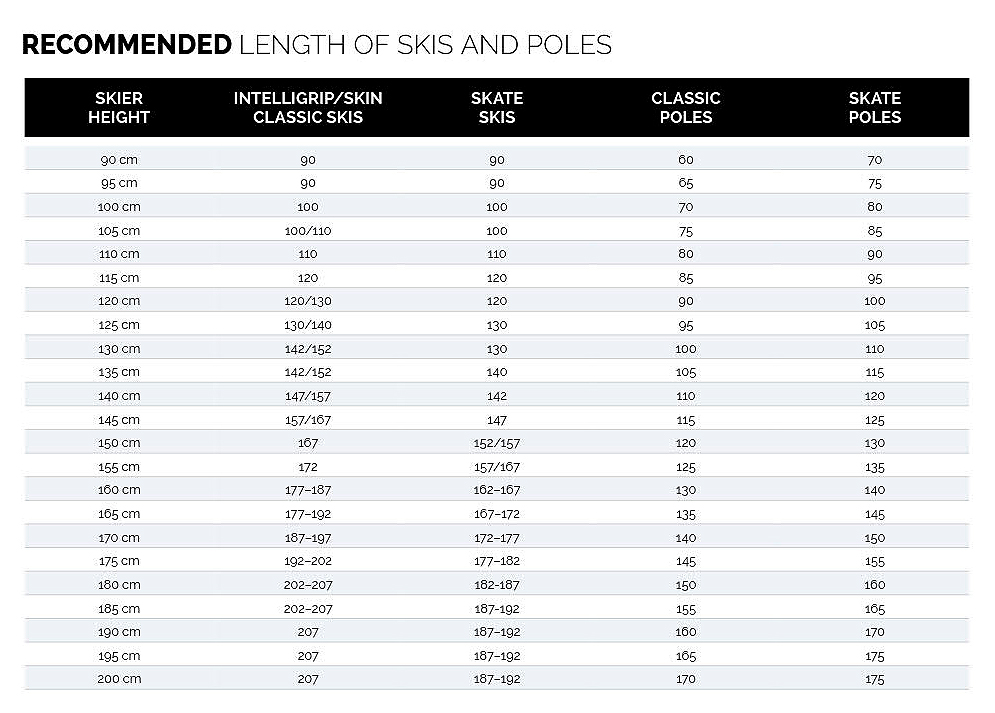995x713 pixels.
Task: Click the skate poles cell in the 200 cm row
Action: (x=875, y=679)
